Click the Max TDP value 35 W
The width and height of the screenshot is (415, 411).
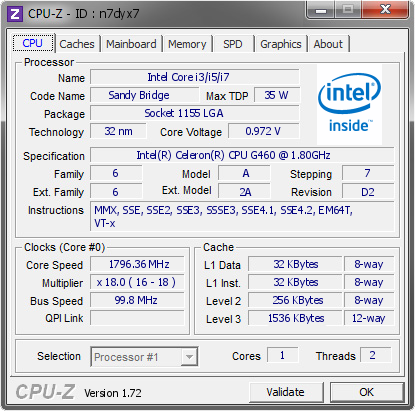point(277,95)
